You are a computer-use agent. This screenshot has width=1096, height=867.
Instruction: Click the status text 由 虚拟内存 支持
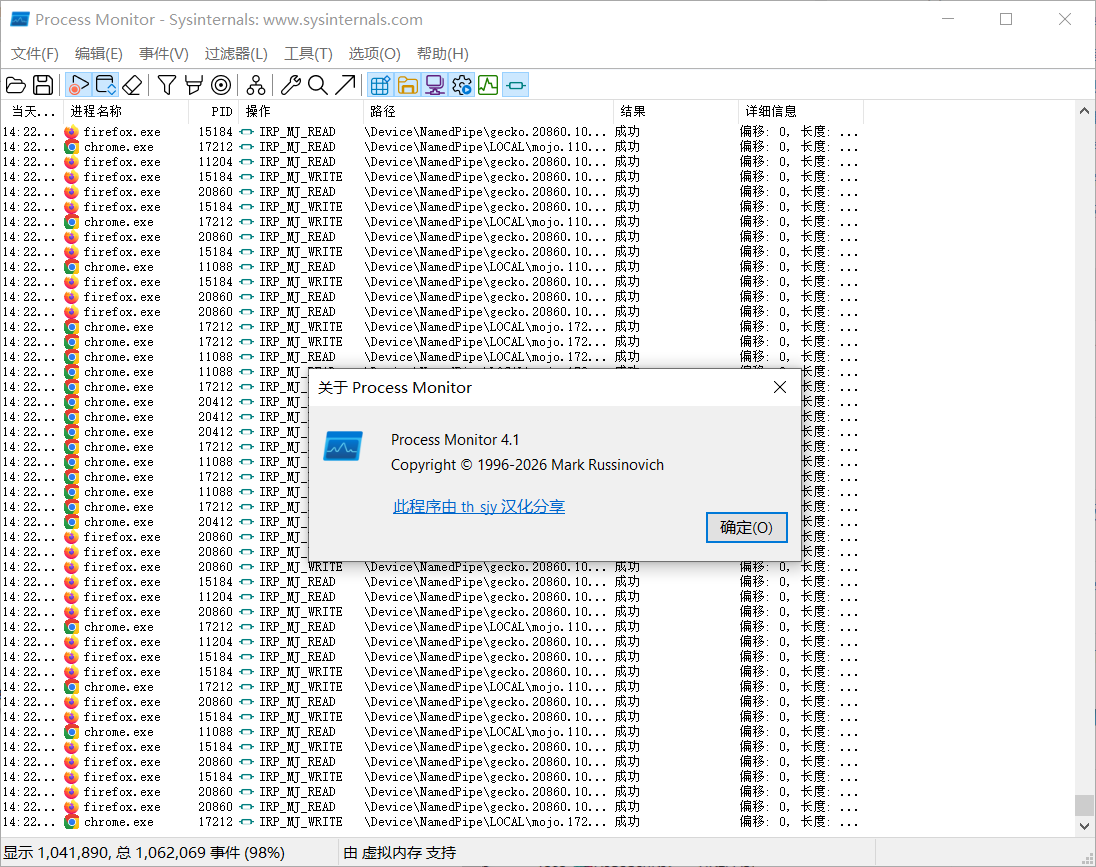point(400,852)
